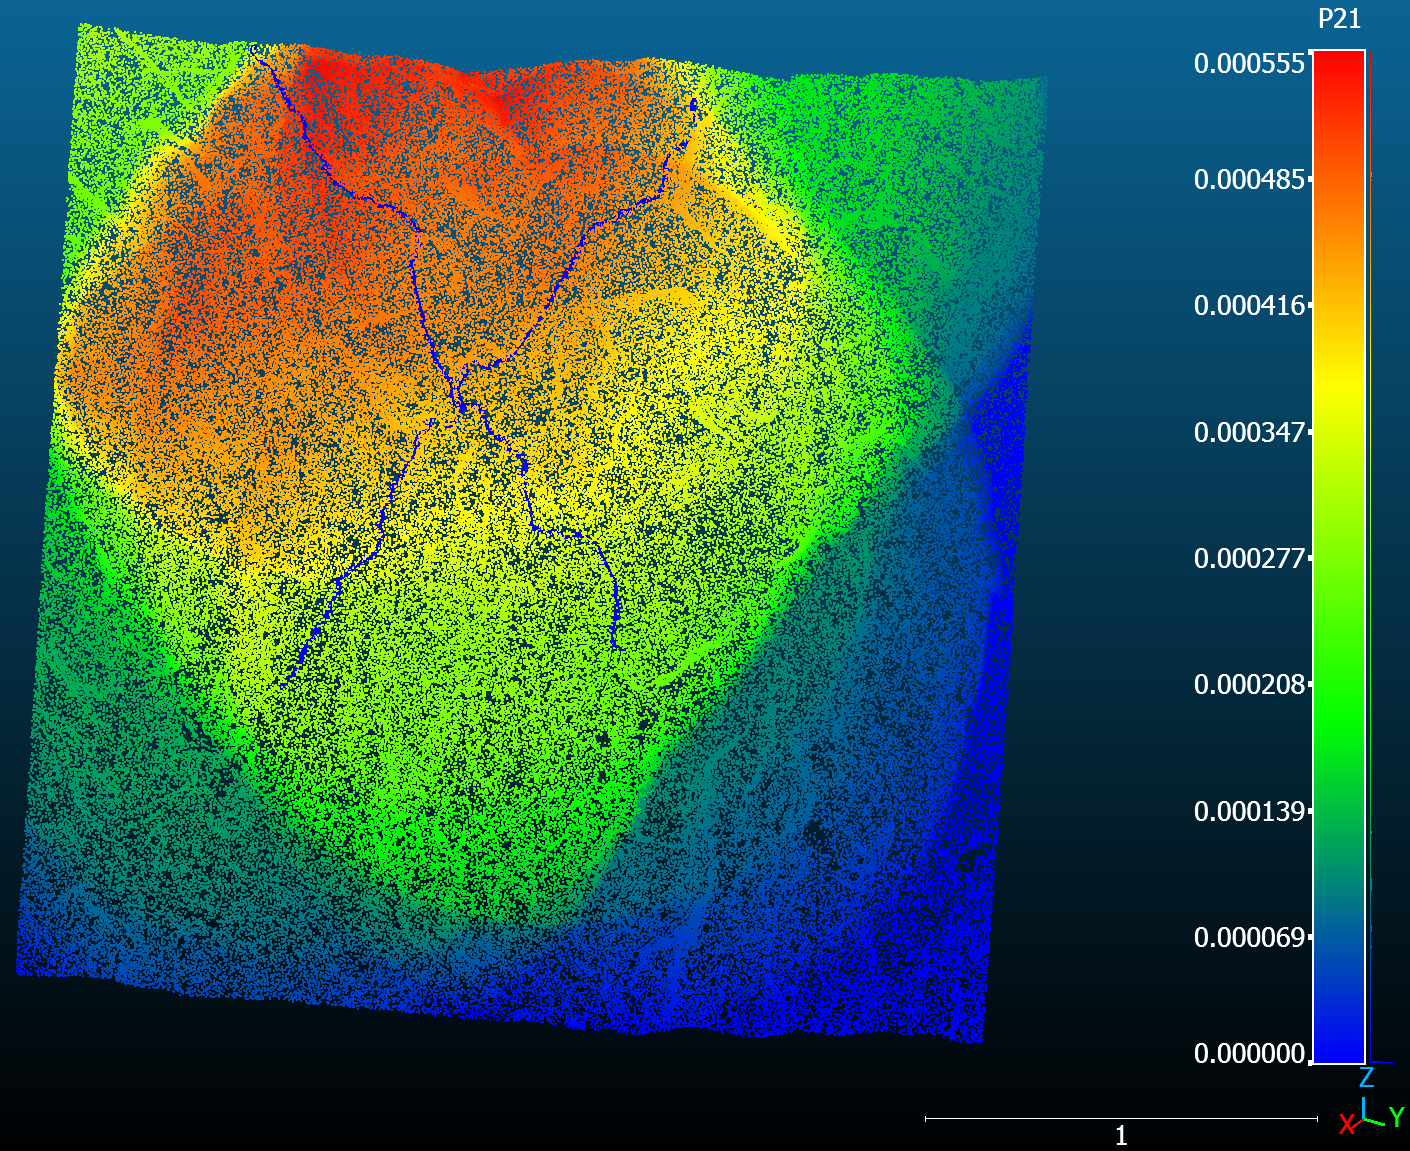The height and width of the screenshot is (1151, 1410).
Task: Click the 0.000555 maximum scale label
Action: pyautogui.click(x=1249, y=64)
